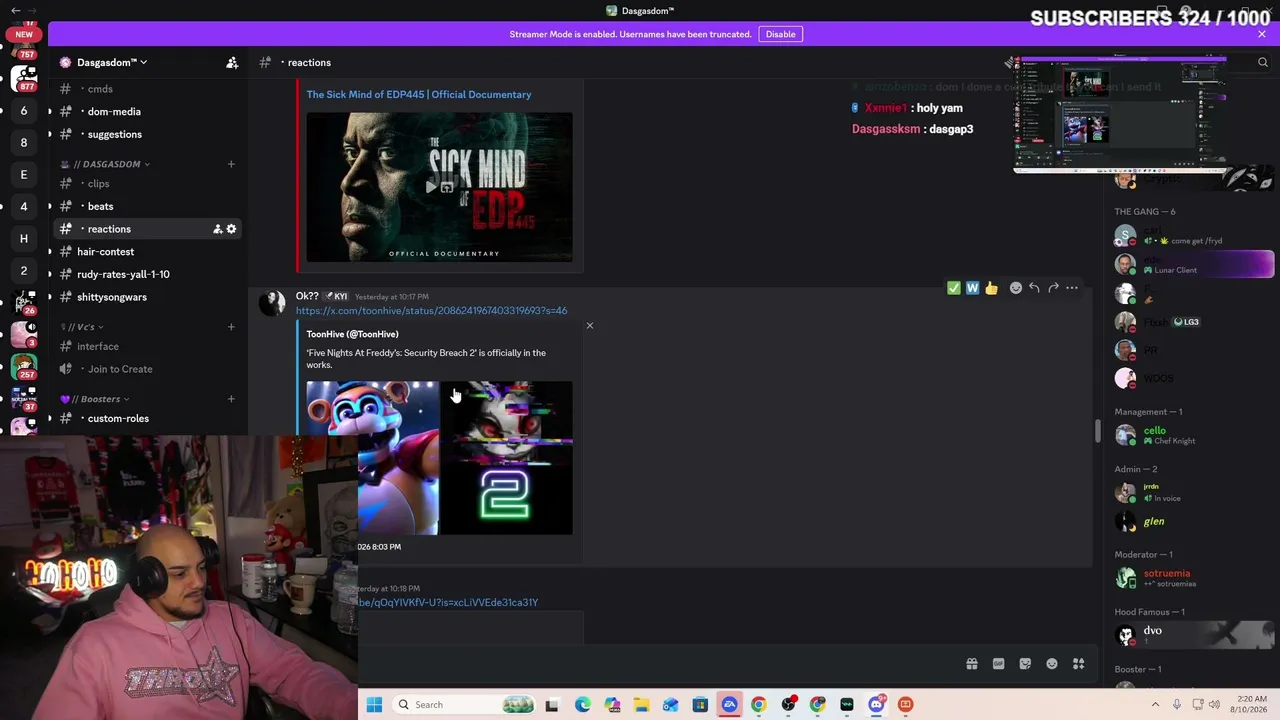Select the server labeled E

pos(24,174)
